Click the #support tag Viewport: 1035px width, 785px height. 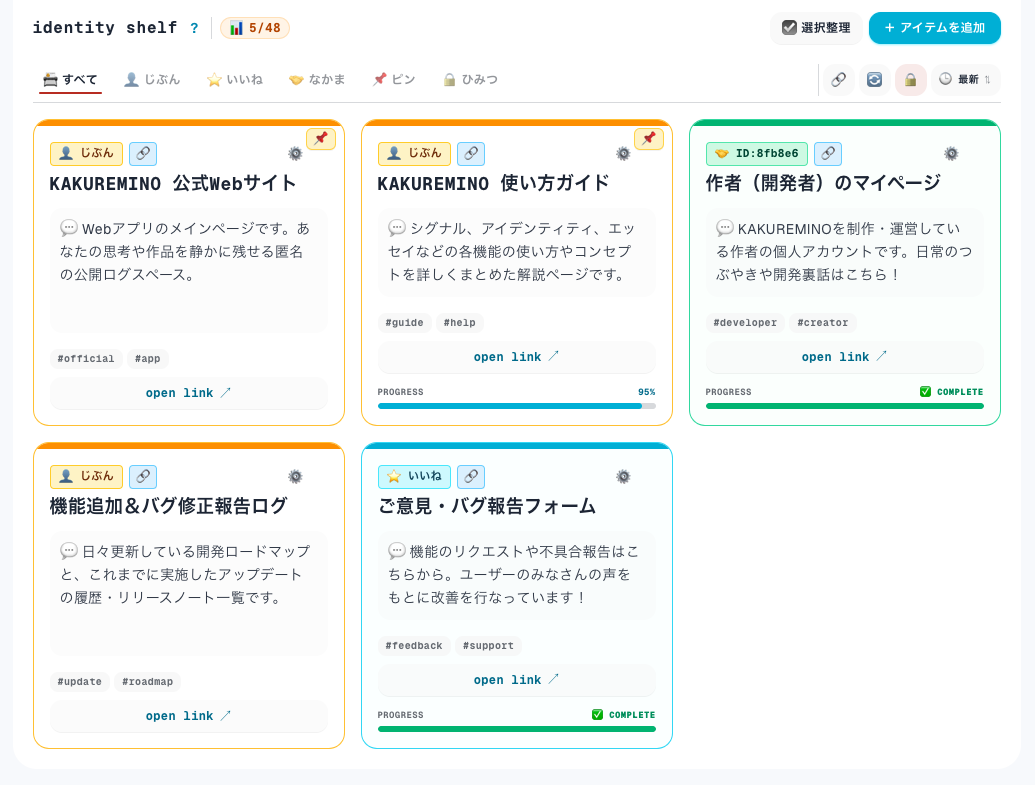tap(488, 646)
